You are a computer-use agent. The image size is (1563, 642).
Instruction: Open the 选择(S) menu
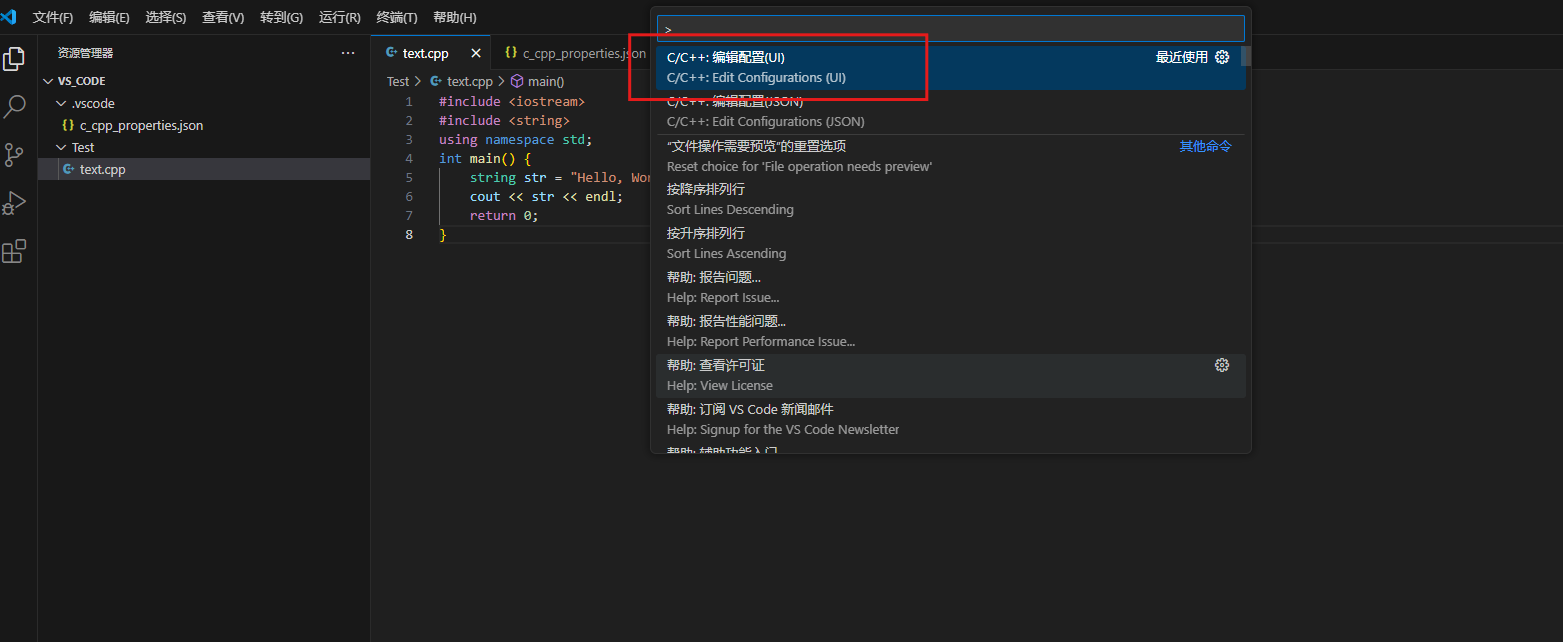click(166, 18)
